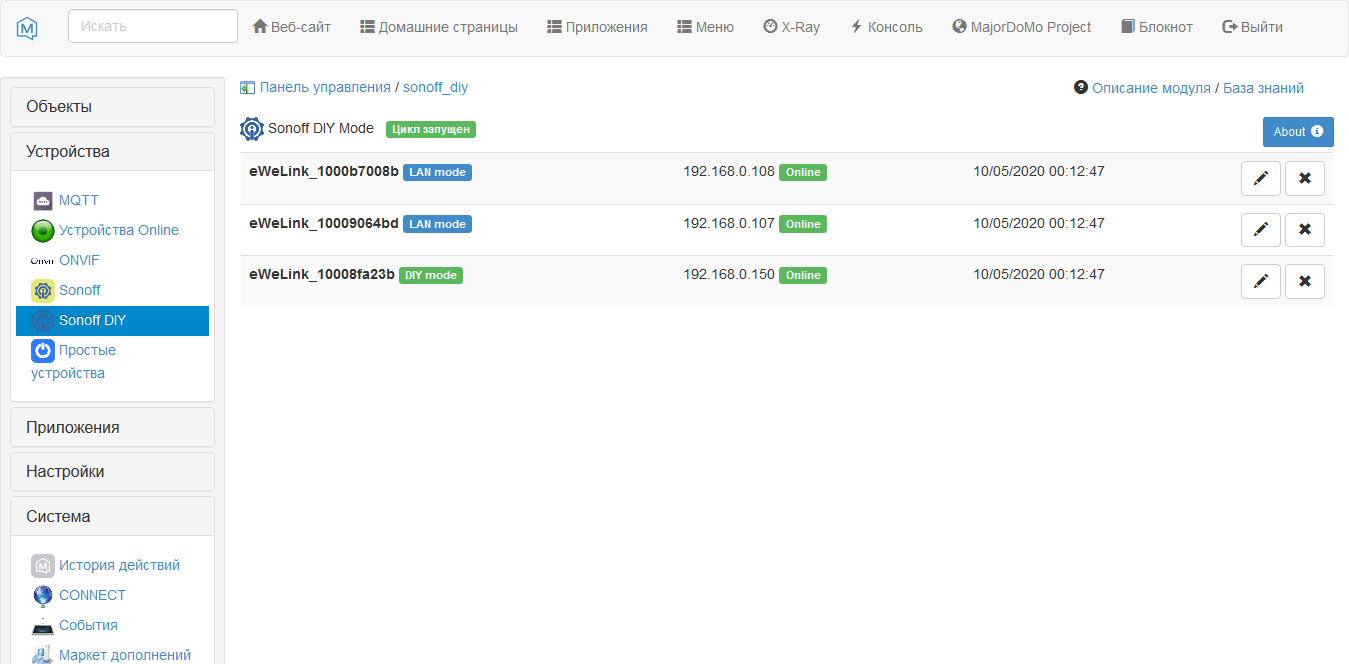The image size is (1349, 664).
Task: Click the yellow Sonoff sidebar icon
Action: [x=43, y=291]
